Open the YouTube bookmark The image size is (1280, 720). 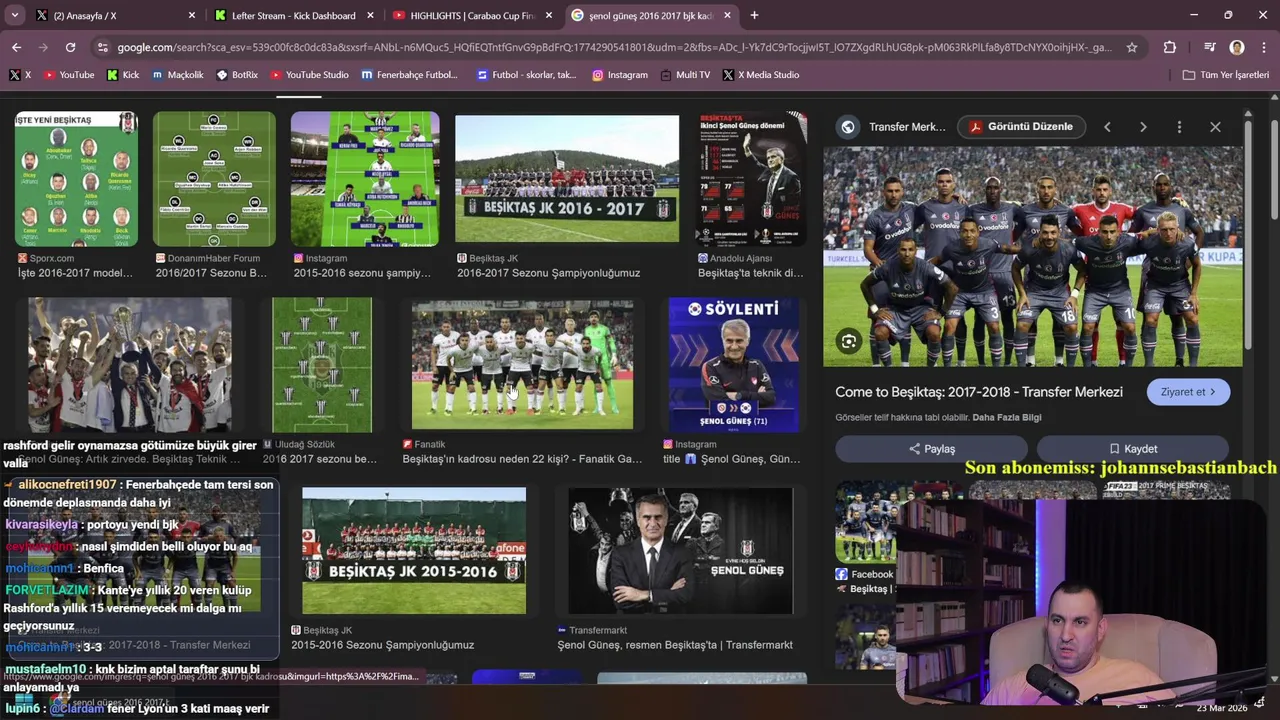tap(68, 75)
